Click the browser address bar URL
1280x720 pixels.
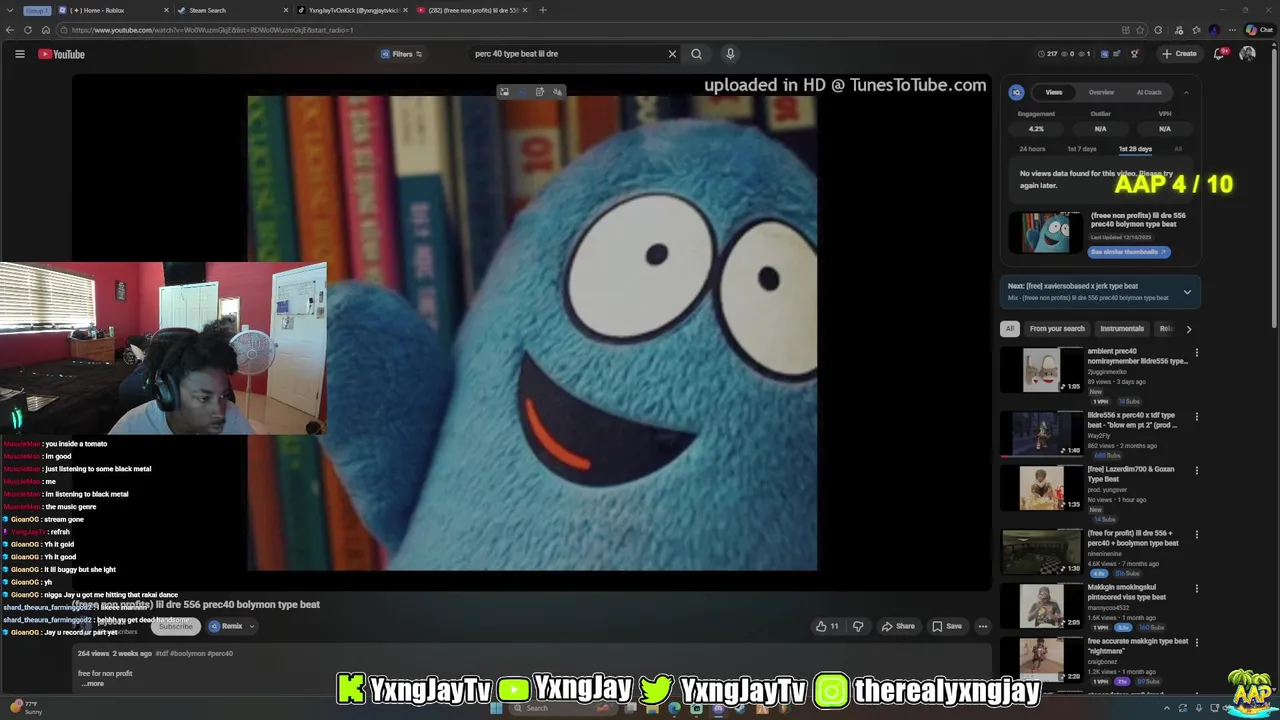click(x=212, y=30)
